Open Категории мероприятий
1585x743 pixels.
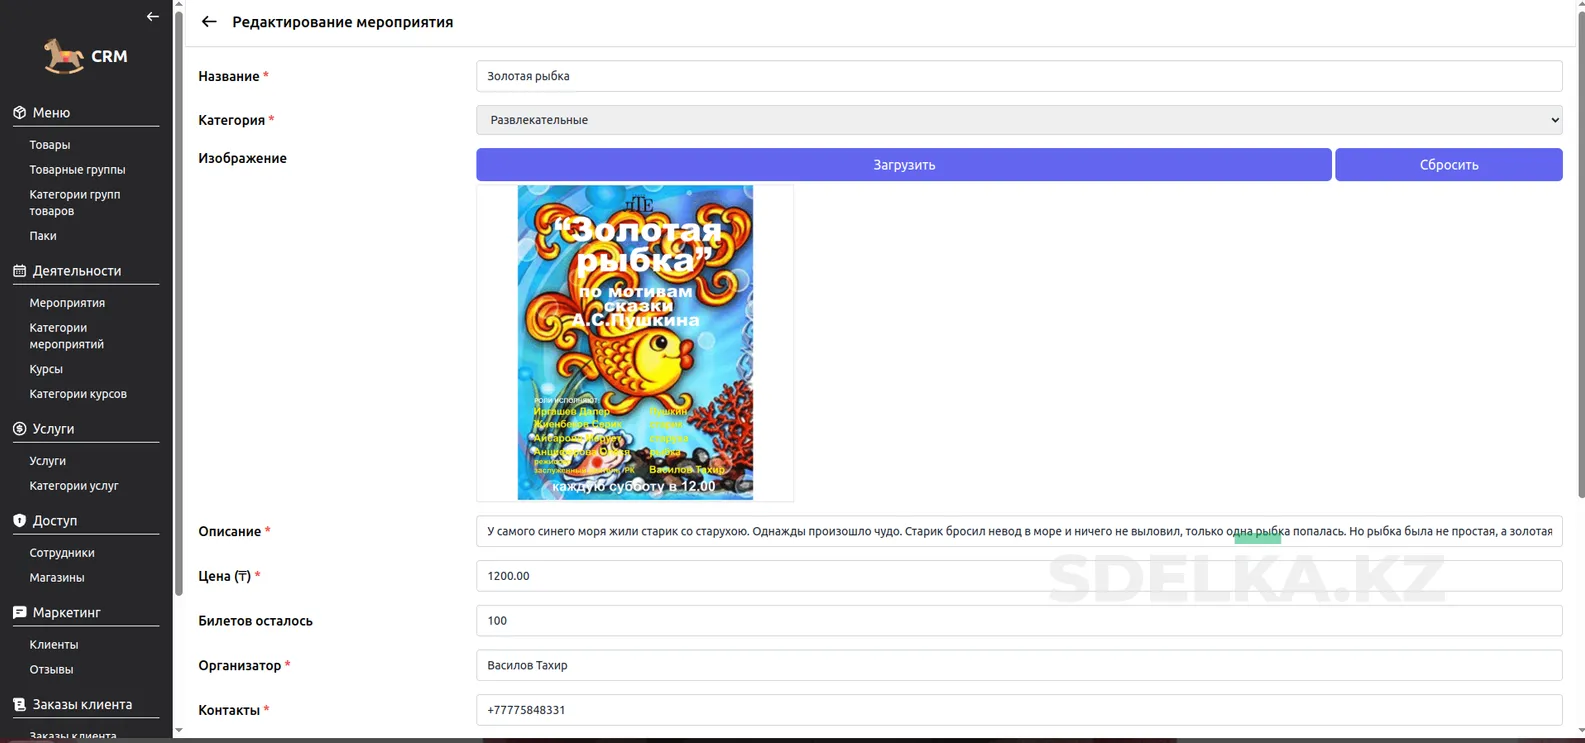[x=67, y=336]
